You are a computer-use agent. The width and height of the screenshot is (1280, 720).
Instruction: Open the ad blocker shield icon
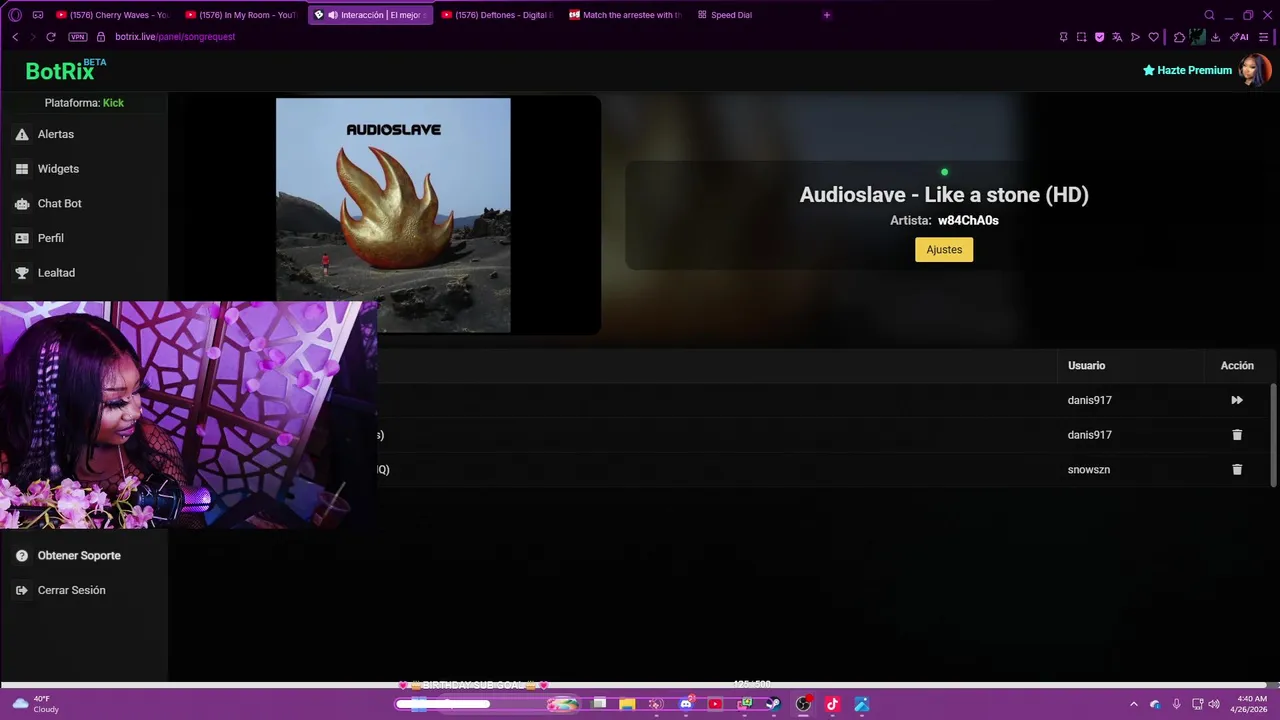pos(1099,37)
